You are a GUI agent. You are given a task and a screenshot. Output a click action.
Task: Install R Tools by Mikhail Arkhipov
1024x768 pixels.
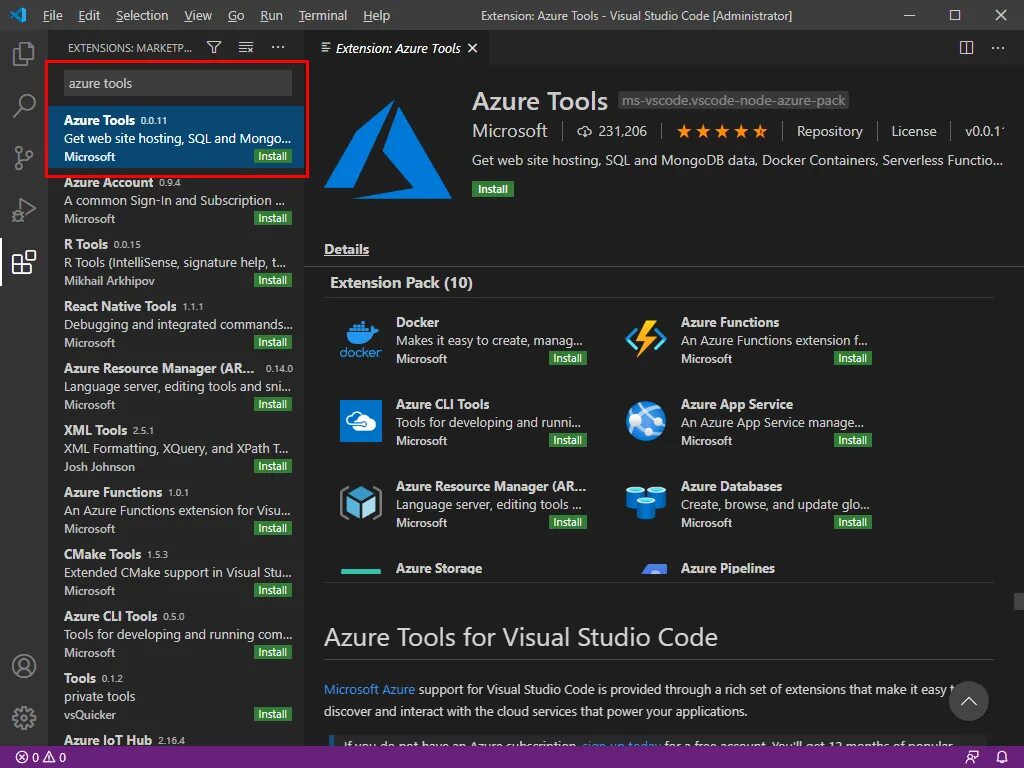click(x=272, y=280)
